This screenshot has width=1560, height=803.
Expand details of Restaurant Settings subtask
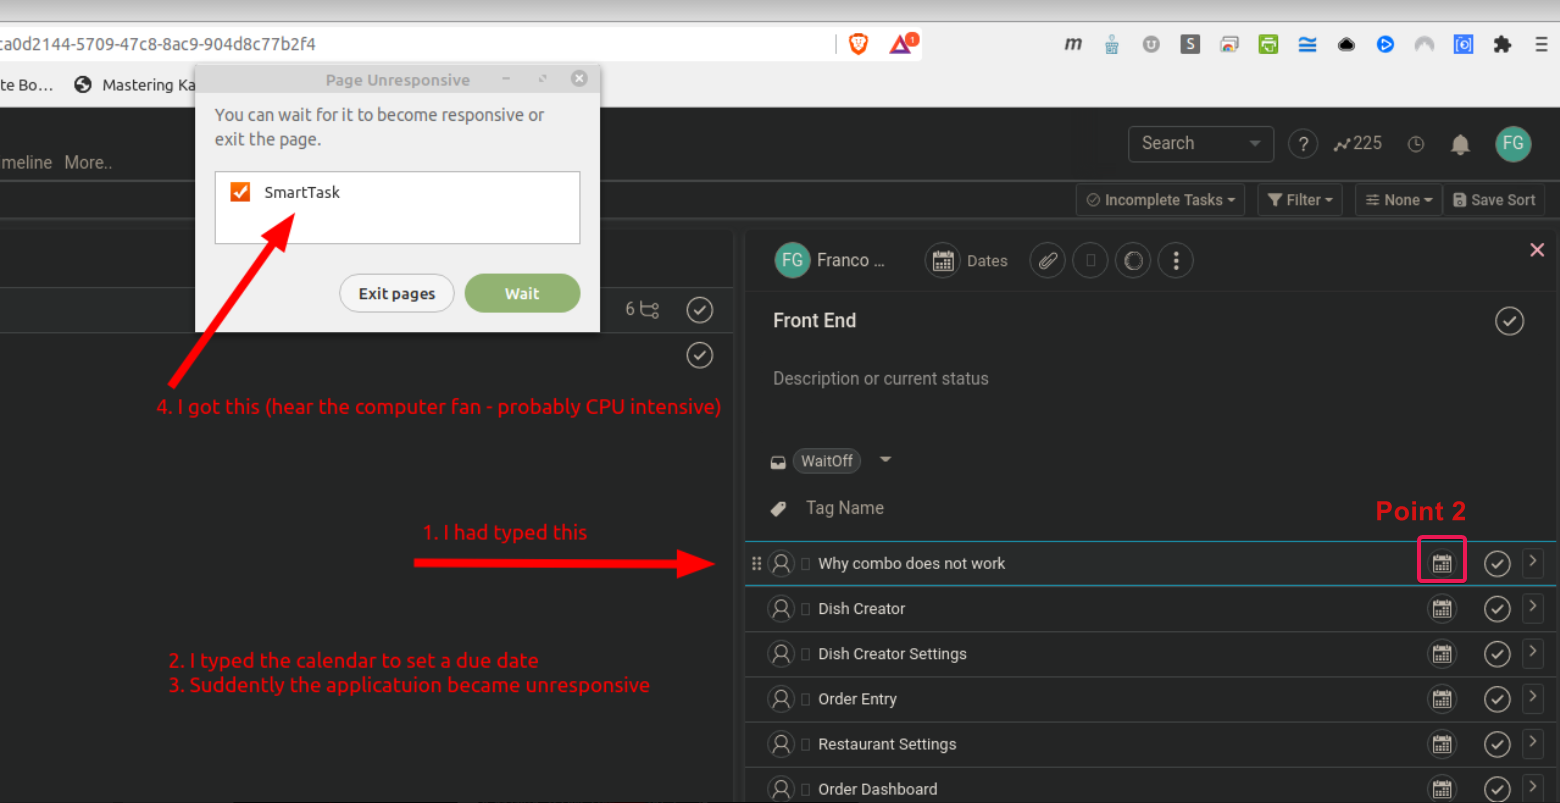click(1532, 742)
